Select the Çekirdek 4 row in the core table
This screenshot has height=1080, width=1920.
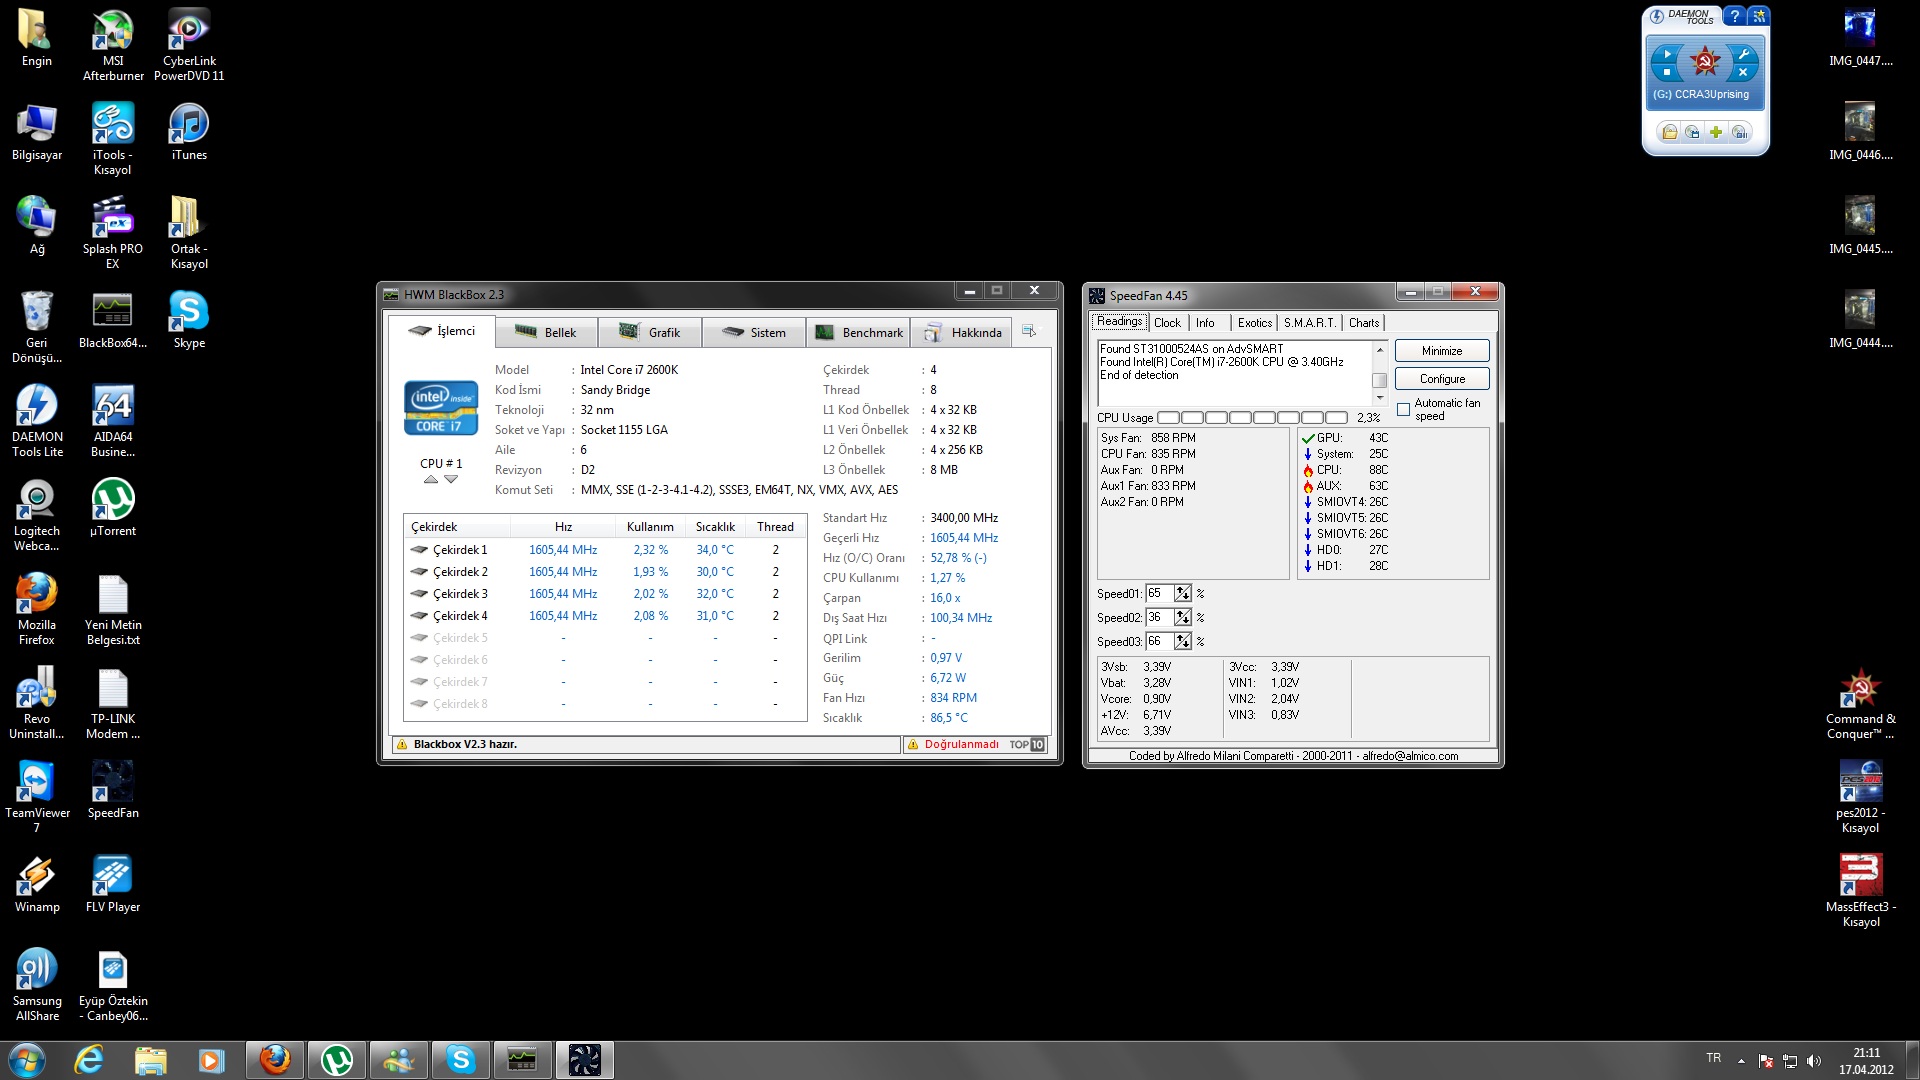[605, 616]
